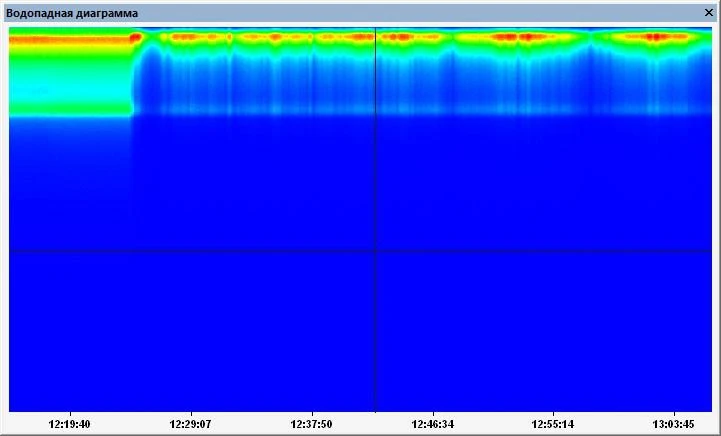Click the red blob ending the wide orange stripe

(x=136, y=38)
